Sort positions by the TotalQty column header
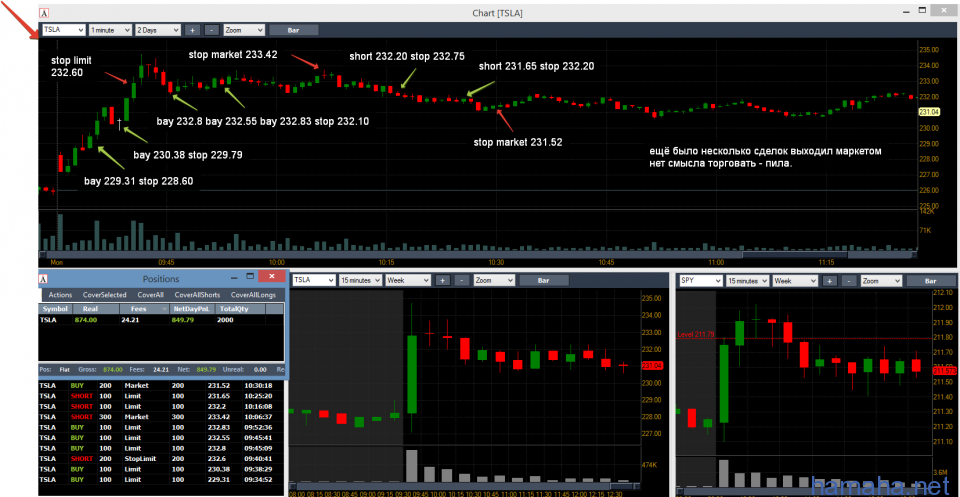Viewport: 960px width, 497px height. pos(239,310)
